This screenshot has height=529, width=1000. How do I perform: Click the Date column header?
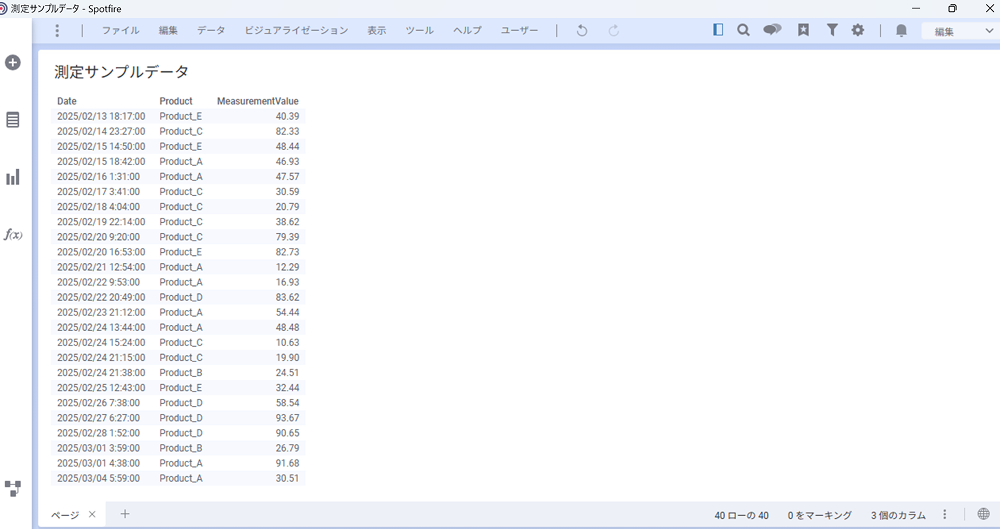point(67,101)
